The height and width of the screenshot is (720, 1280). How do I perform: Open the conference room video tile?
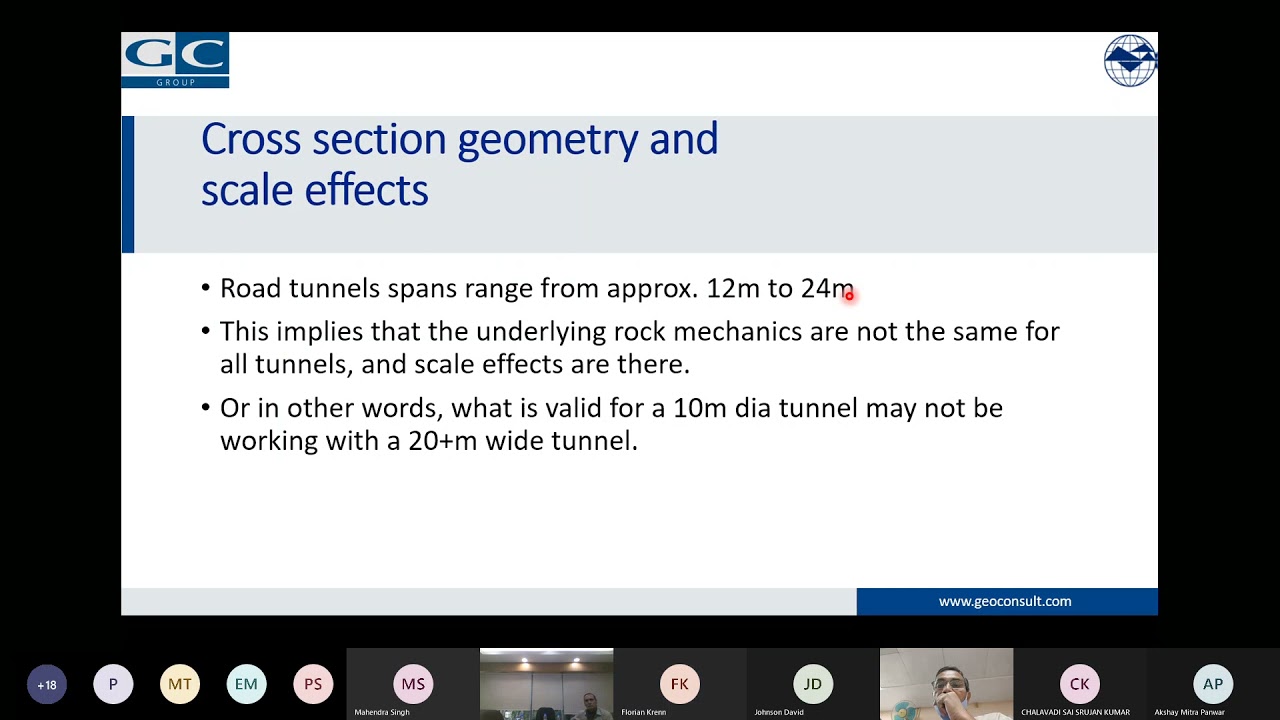click(x=546, y=684)
